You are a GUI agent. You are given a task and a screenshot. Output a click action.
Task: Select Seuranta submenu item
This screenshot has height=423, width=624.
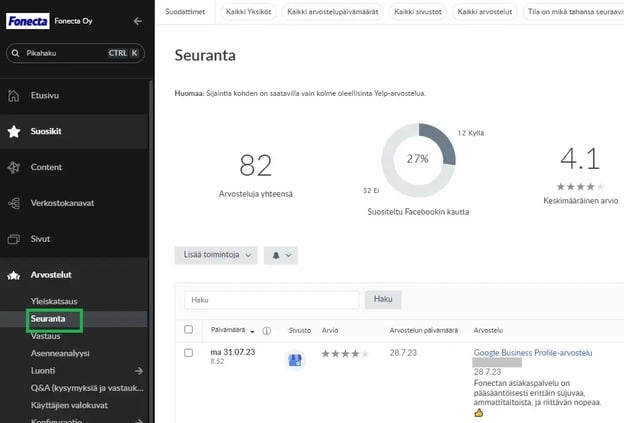click(48, 319)
